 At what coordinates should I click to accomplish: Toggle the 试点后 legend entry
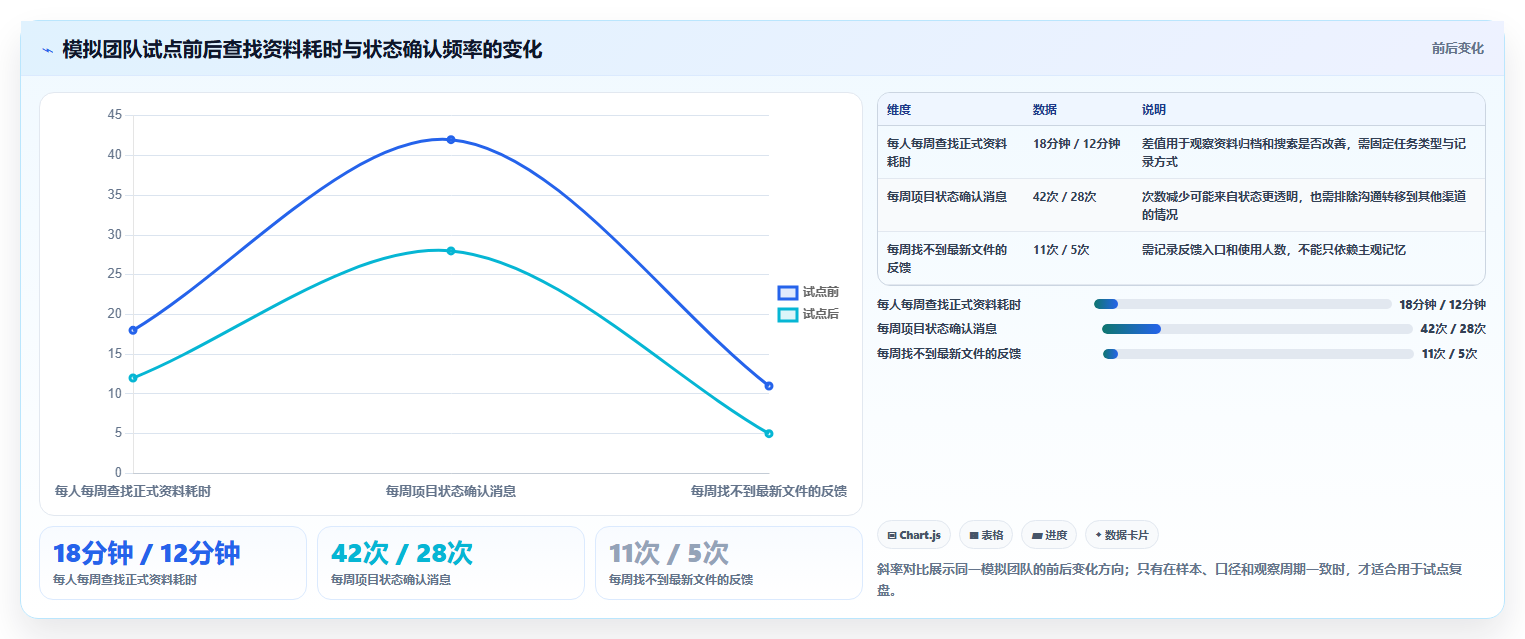tap(808, 314)
